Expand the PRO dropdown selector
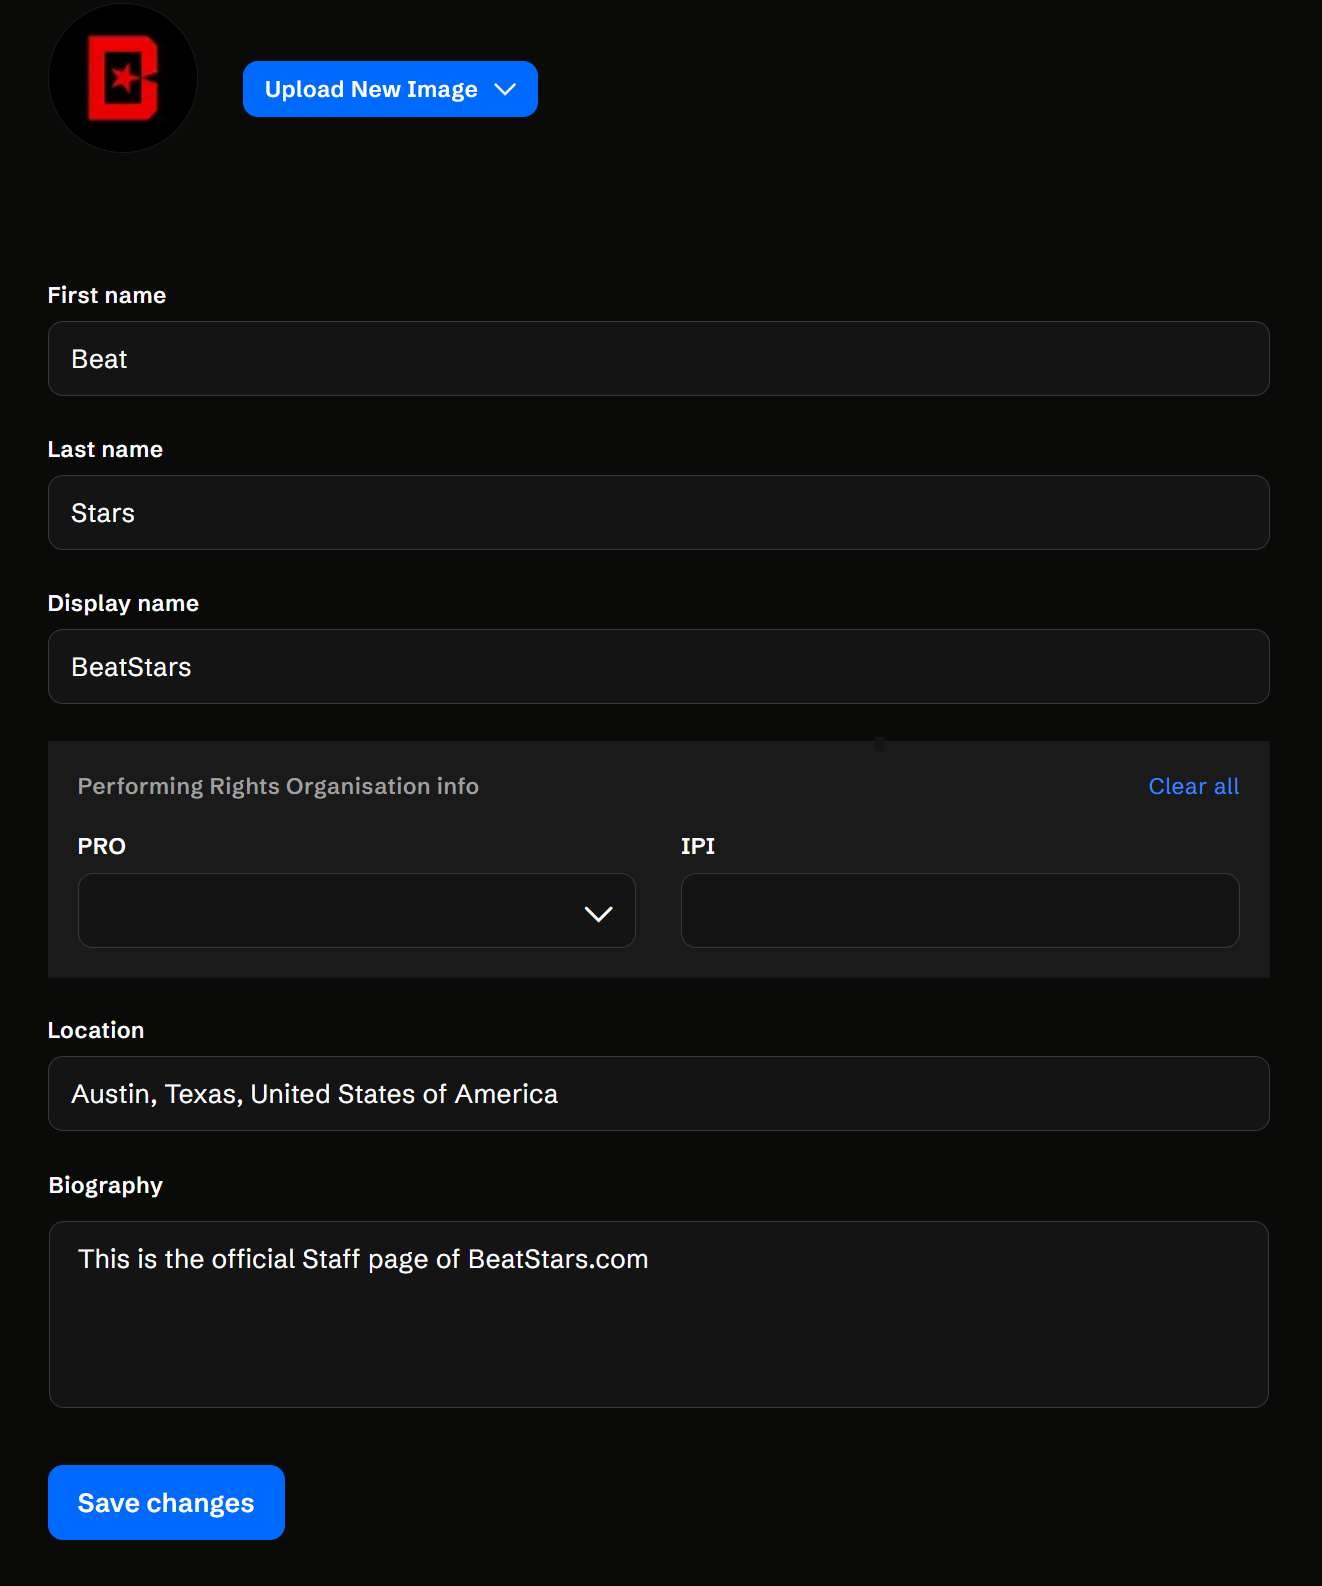The image size is (1322, 1586). pos(357,911)
